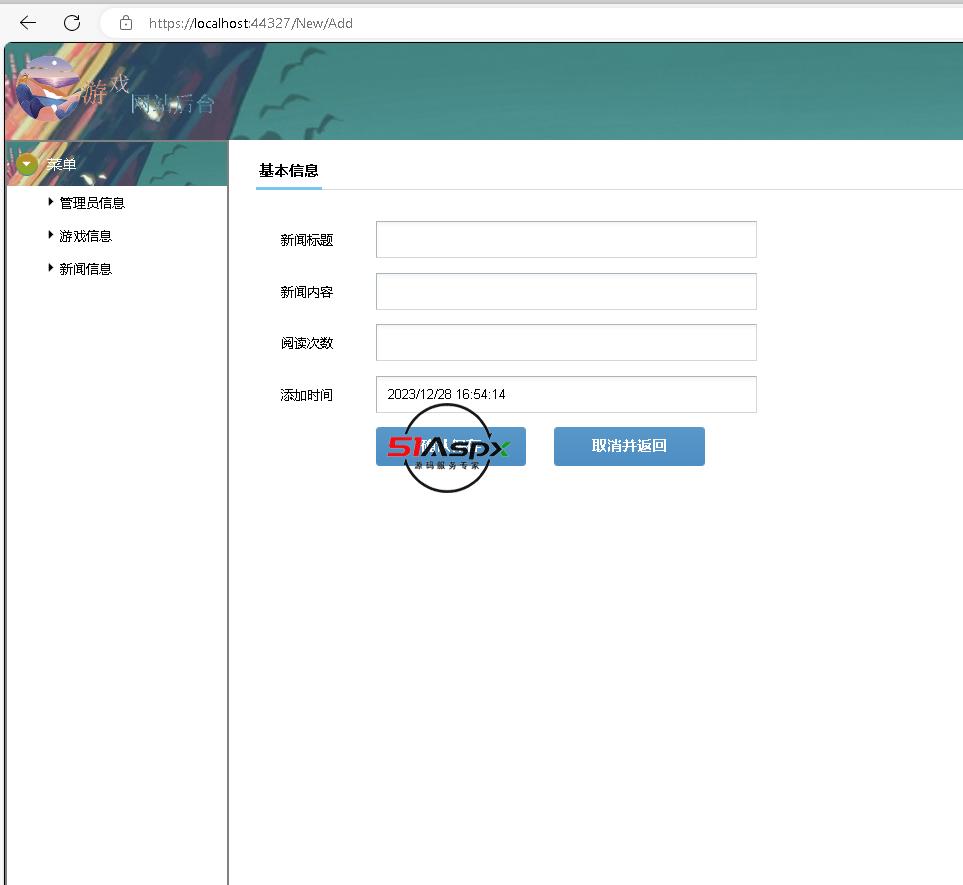Focus the 新闻内容 input field
The width and height of the screenshot is (963, 885).
click(x=566, y=291)
